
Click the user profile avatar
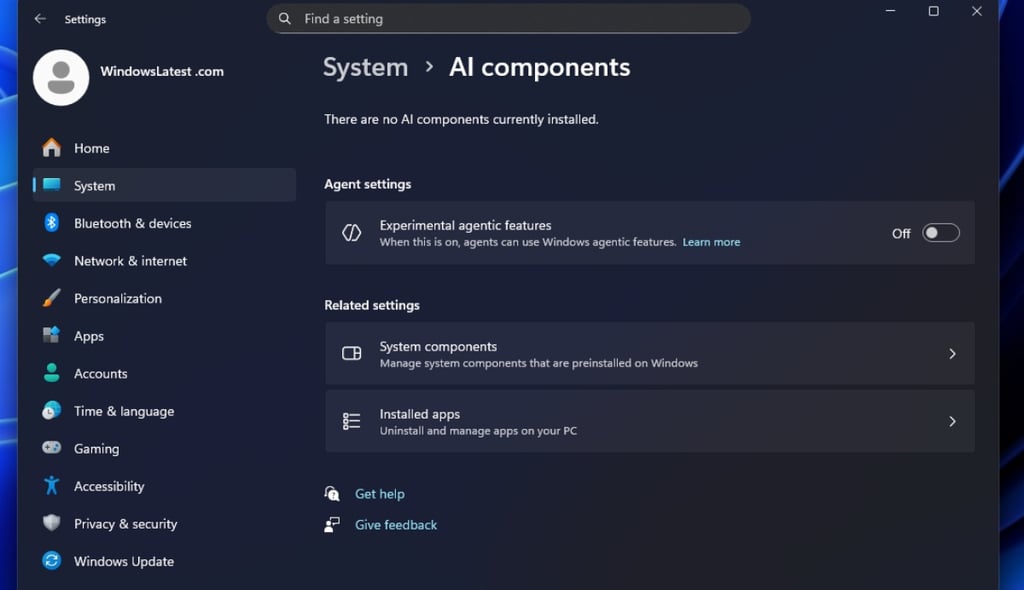61,77
